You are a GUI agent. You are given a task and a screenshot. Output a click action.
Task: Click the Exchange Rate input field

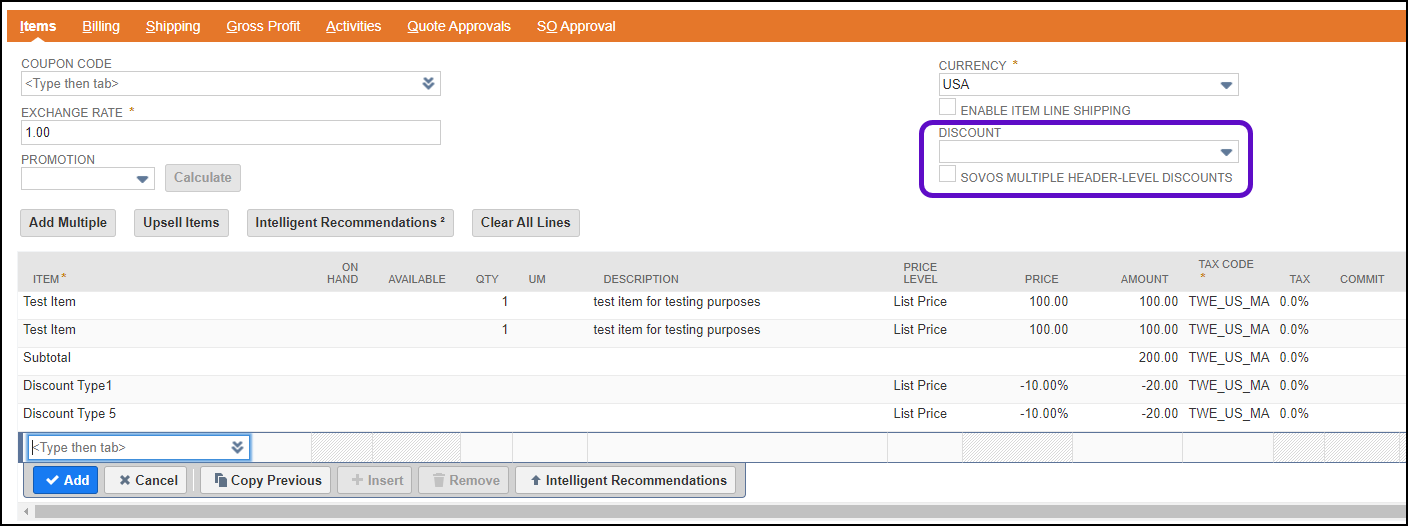click(x=230, y=132)
